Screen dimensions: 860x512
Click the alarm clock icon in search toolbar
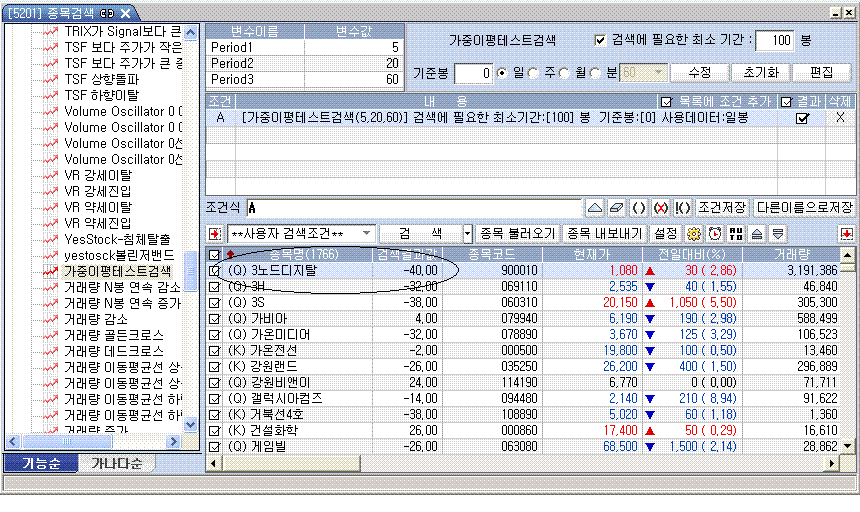[714, 233]
